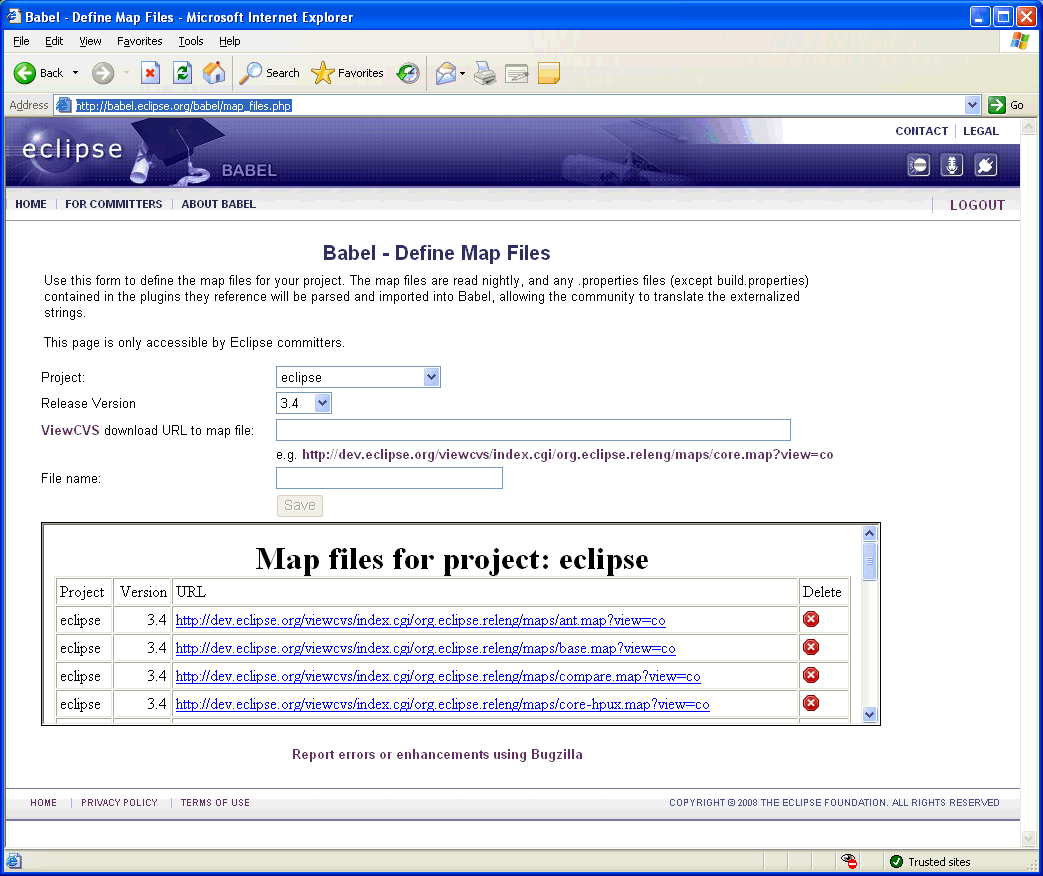This screenshot has width=1043, height=876.
Task: Click the privacy eye status bar icon
Action: click(x=849, y=861)
